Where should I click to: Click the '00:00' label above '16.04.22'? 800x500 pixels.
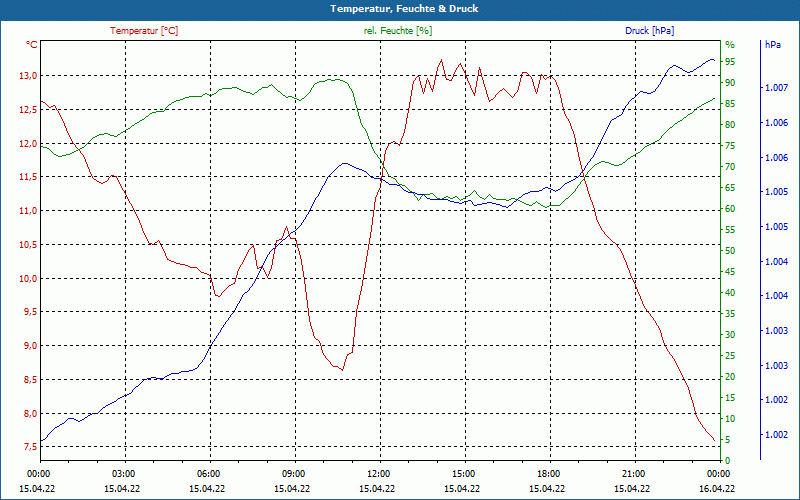point(718,473)
